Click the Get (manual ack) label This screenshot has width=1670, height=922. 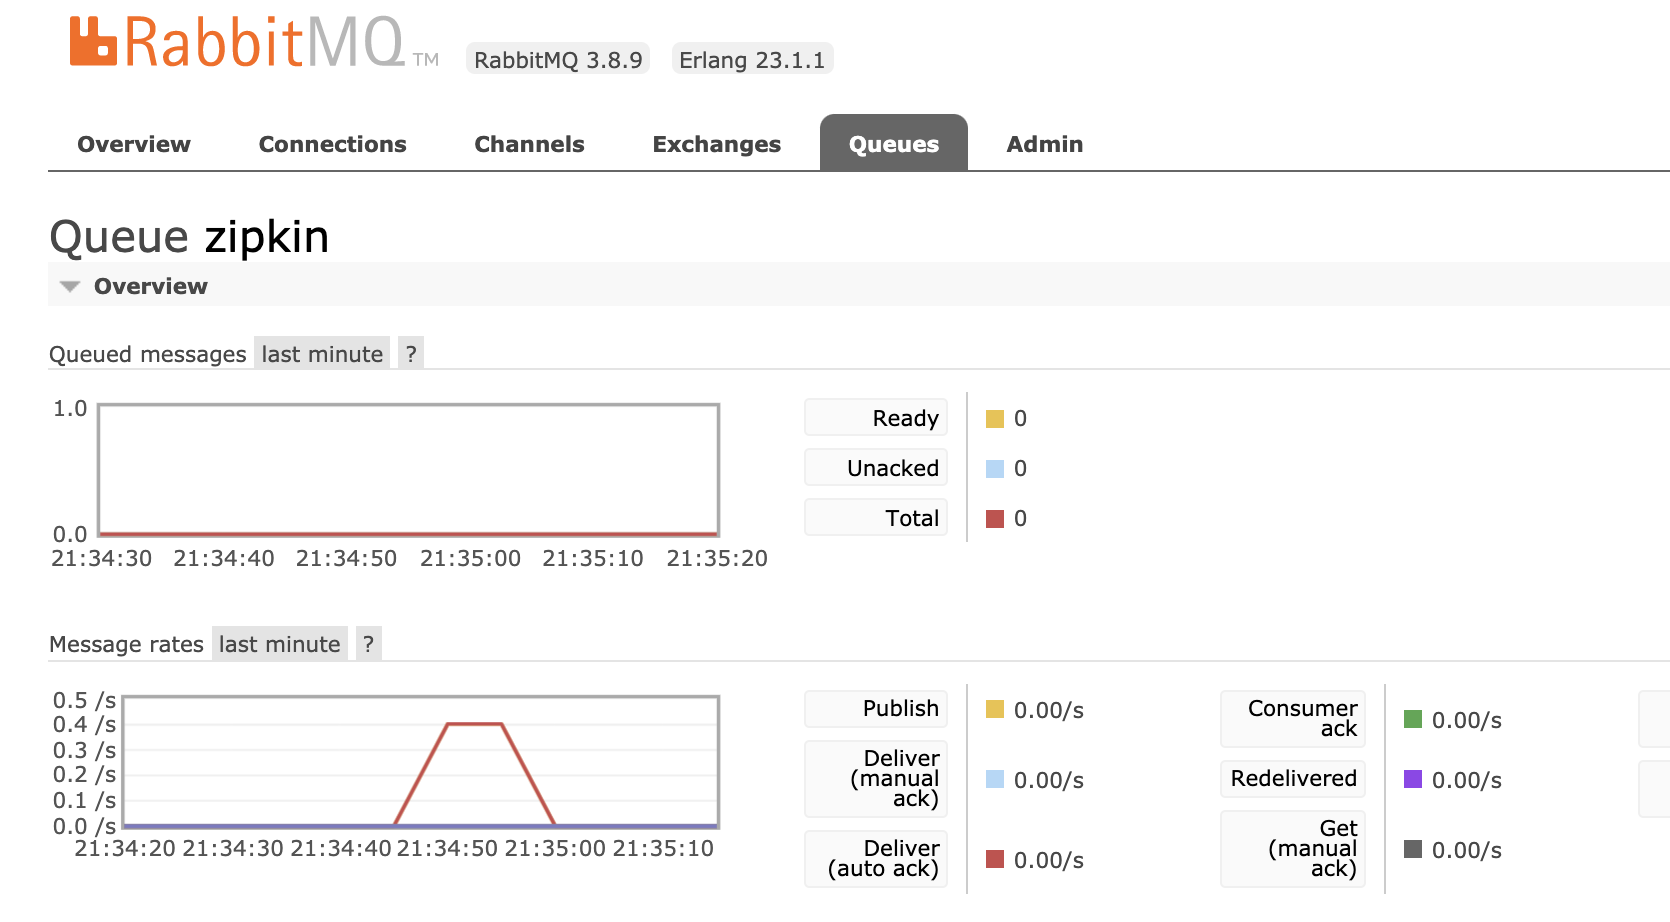(x=1293, y=848)
